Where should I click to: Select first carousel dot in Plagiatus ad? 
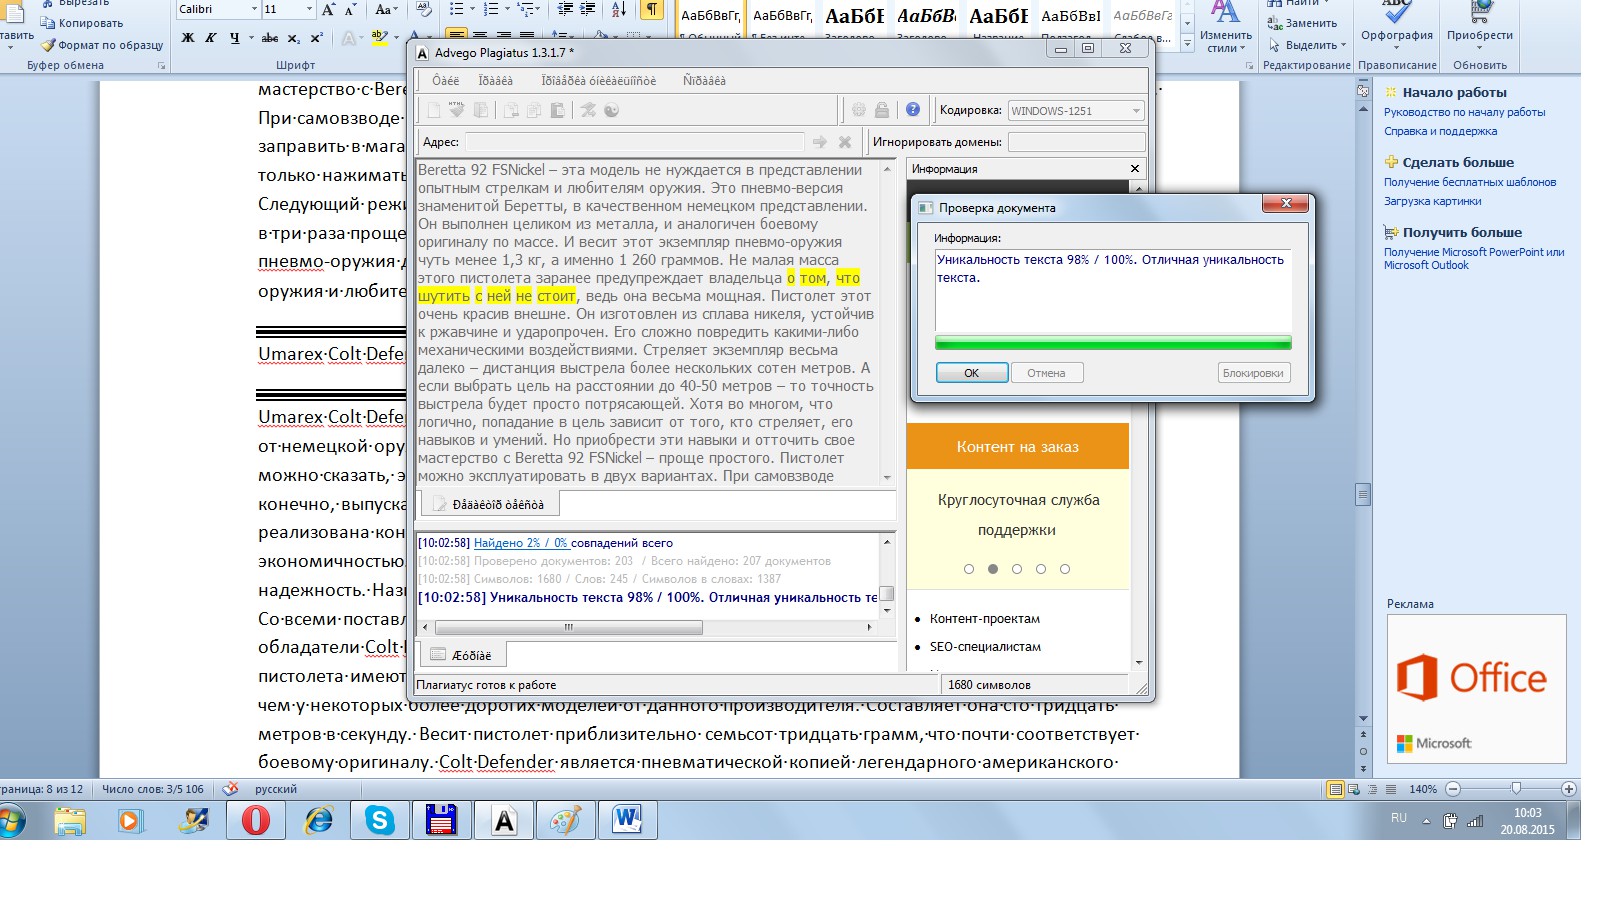[x=969, y=569]
